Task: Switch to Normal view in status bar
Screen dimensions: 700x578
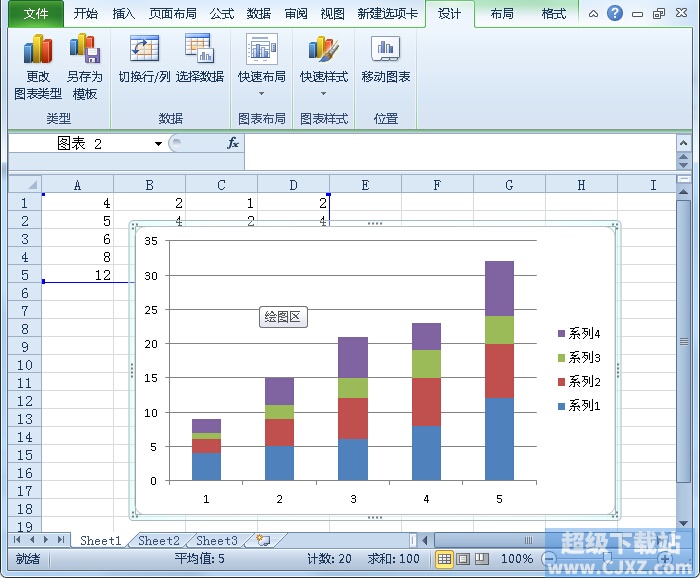Action: tap(444, 558)
